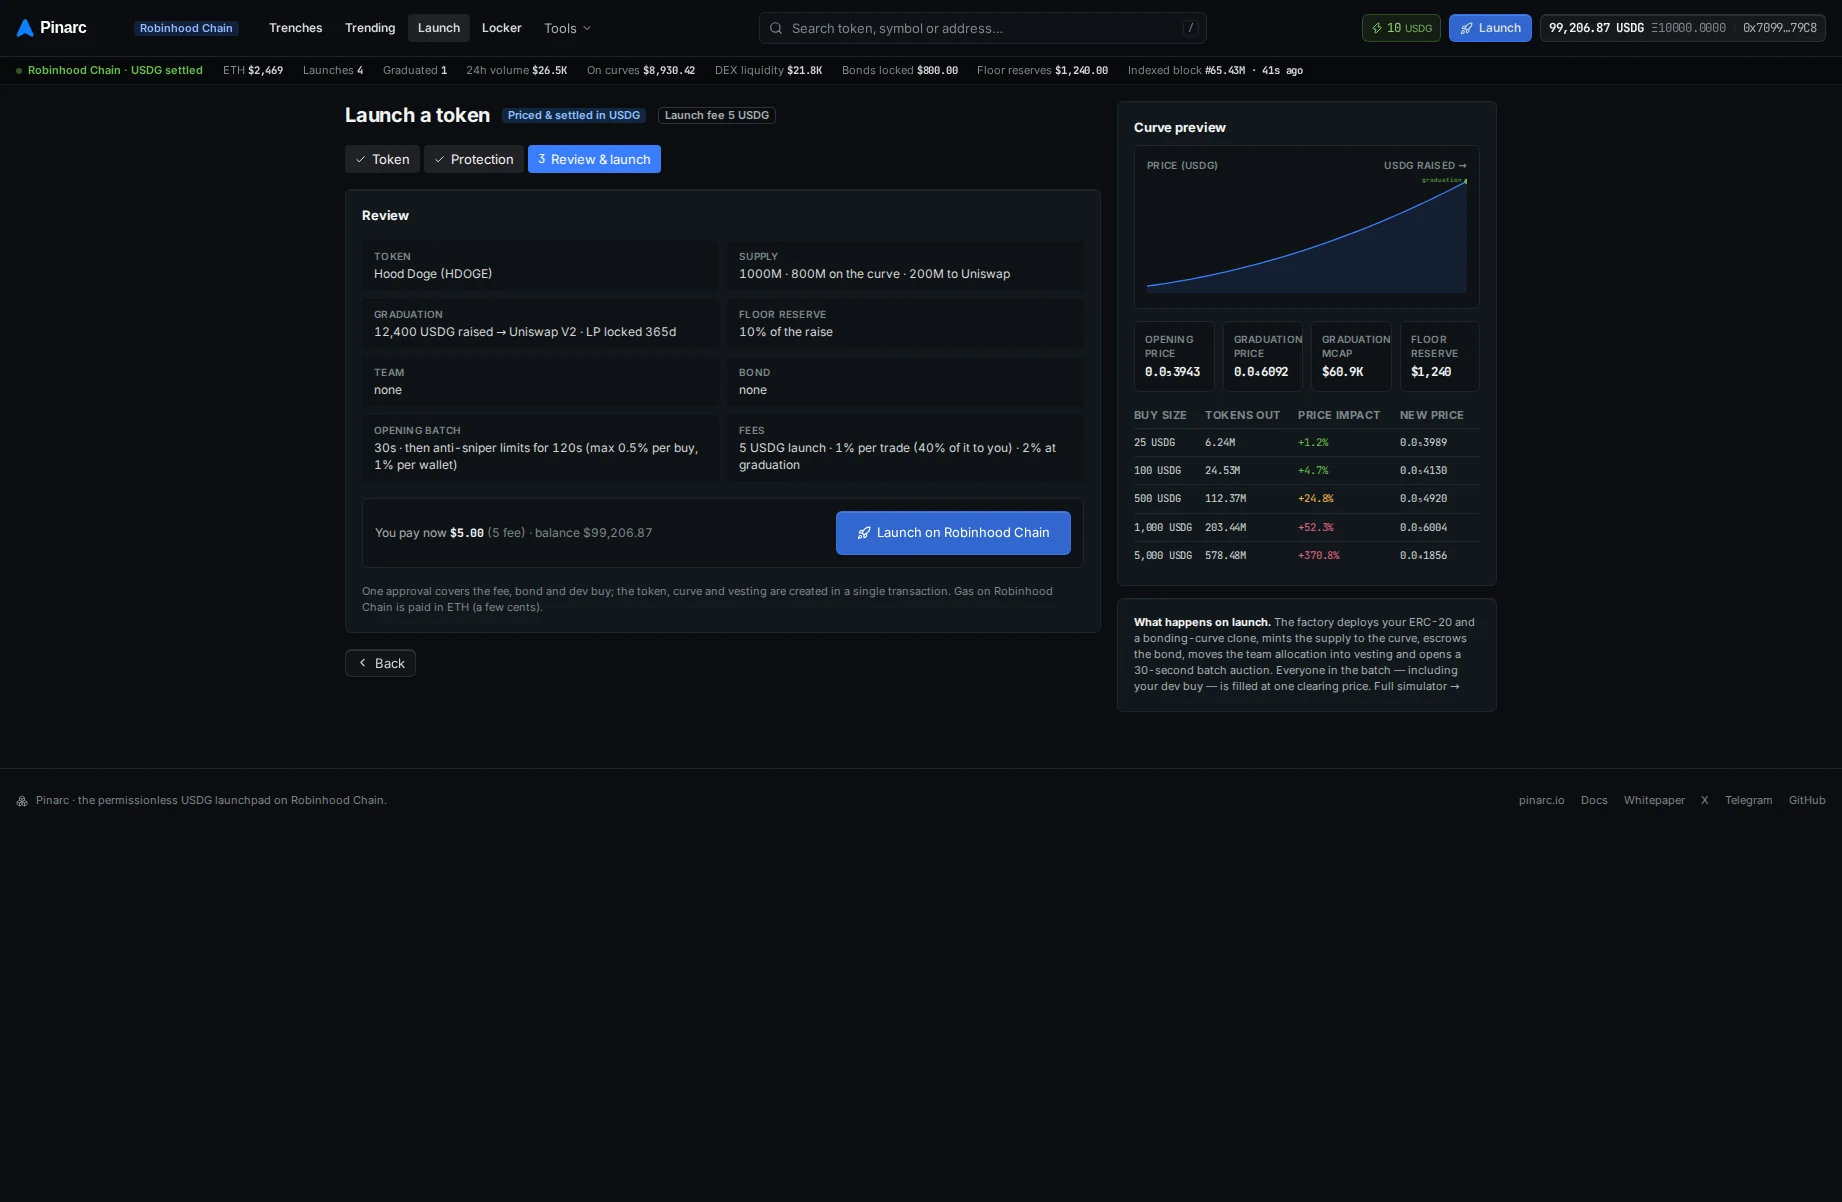Select the Review & launch step tab

[x=594, y=159]
